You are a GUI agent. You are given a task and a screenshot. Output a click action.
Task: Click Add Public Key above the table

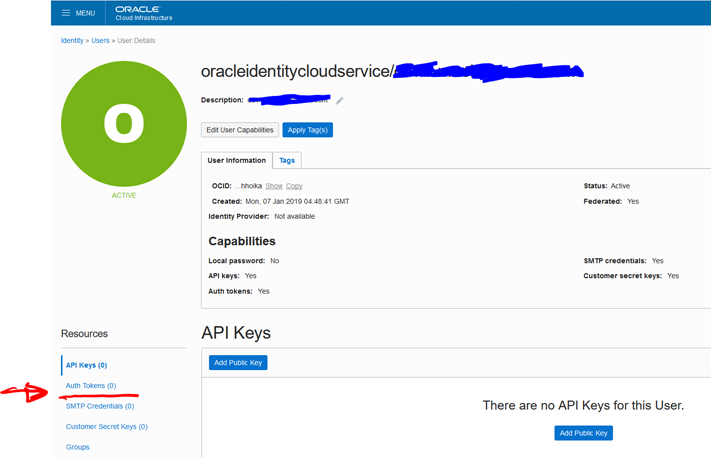238,363
